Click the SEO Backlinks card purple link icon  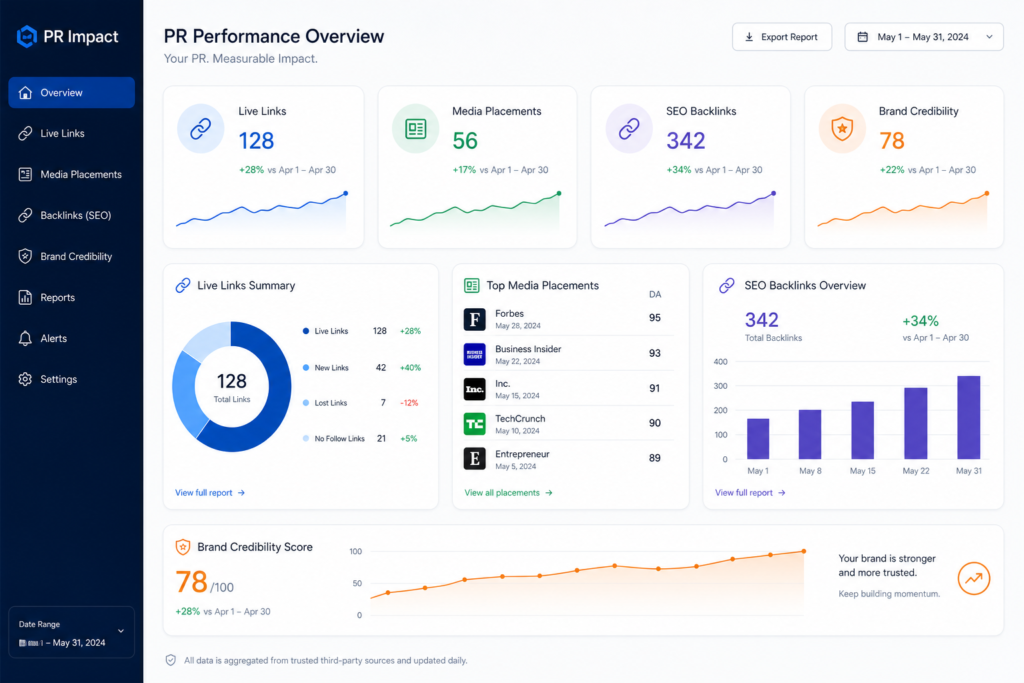[629, 129]
